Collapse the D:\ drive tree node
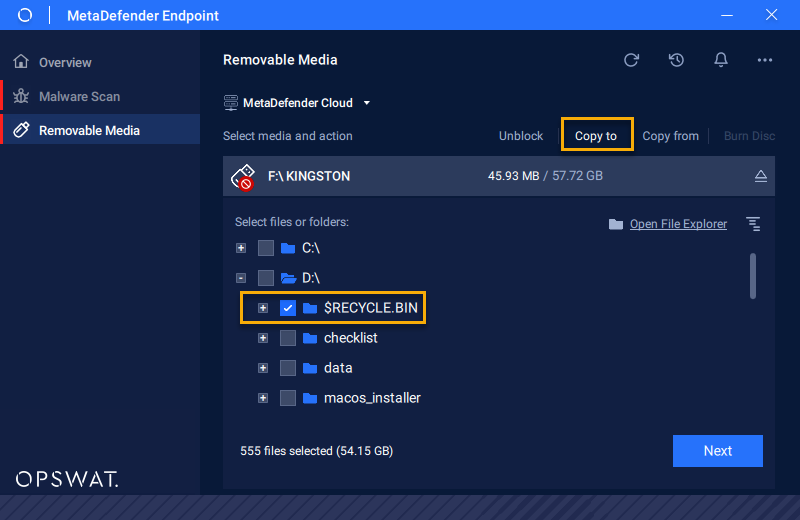The height and width of the screenshot is (520, 800). (241, 278)
